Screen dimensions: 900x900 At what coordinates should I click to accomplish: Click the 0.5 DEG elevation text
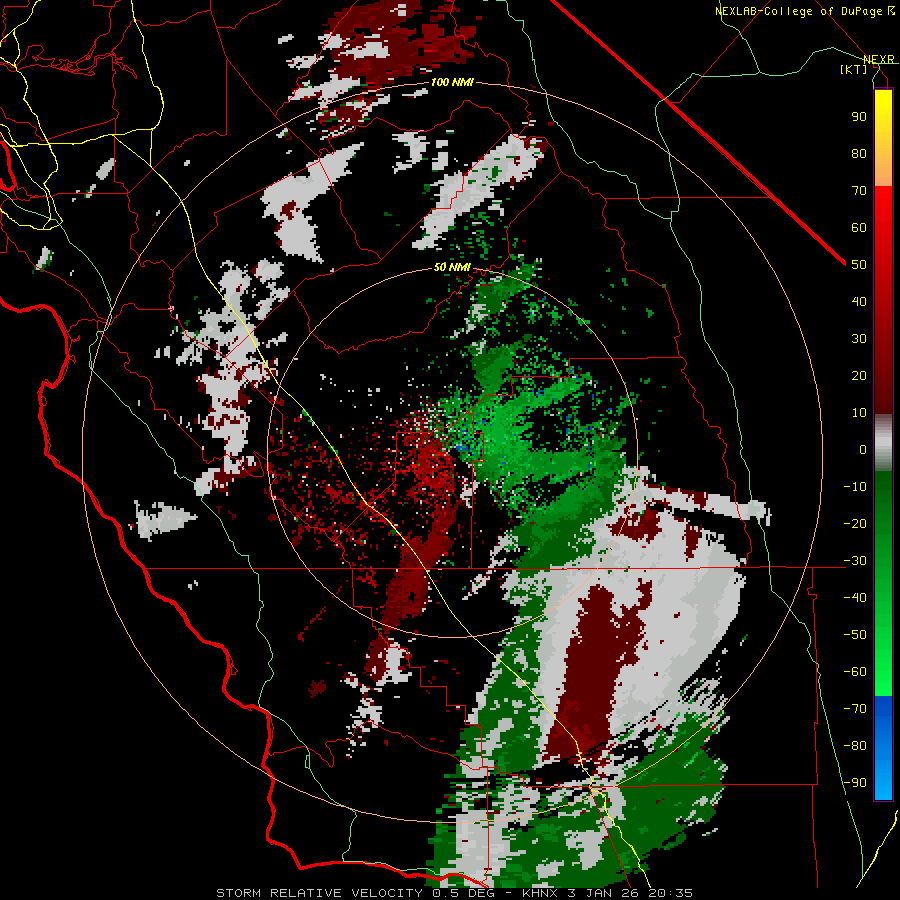coord(461,893)
